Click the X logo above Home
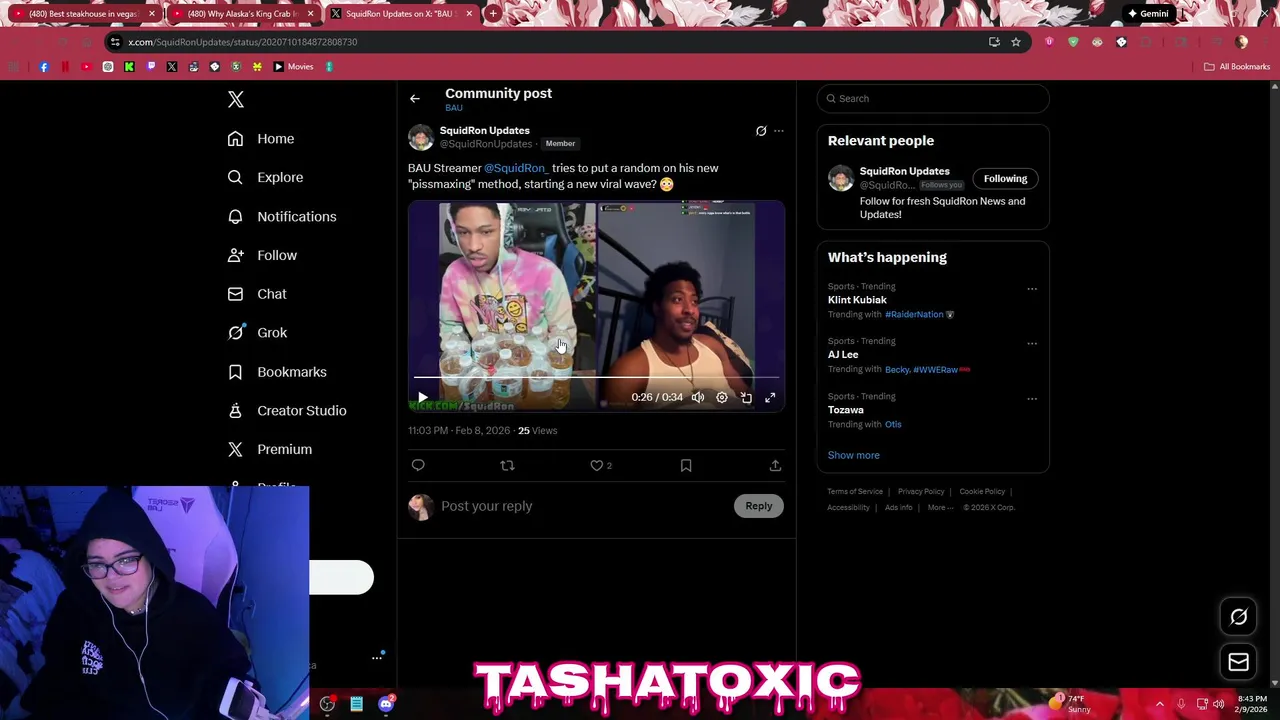1280x720 pixels. pyautogui.click(x=236, y=99)
